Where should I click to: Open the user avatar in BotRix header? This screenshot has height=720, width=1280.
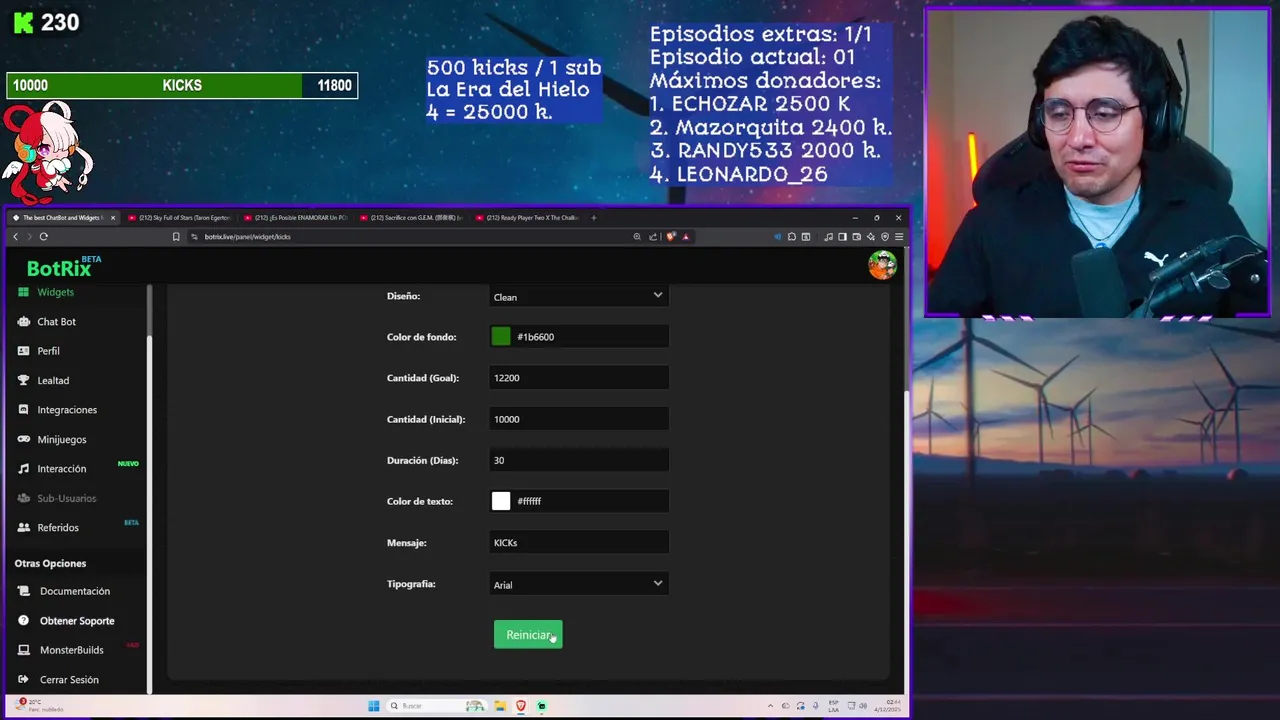[882, 265]
